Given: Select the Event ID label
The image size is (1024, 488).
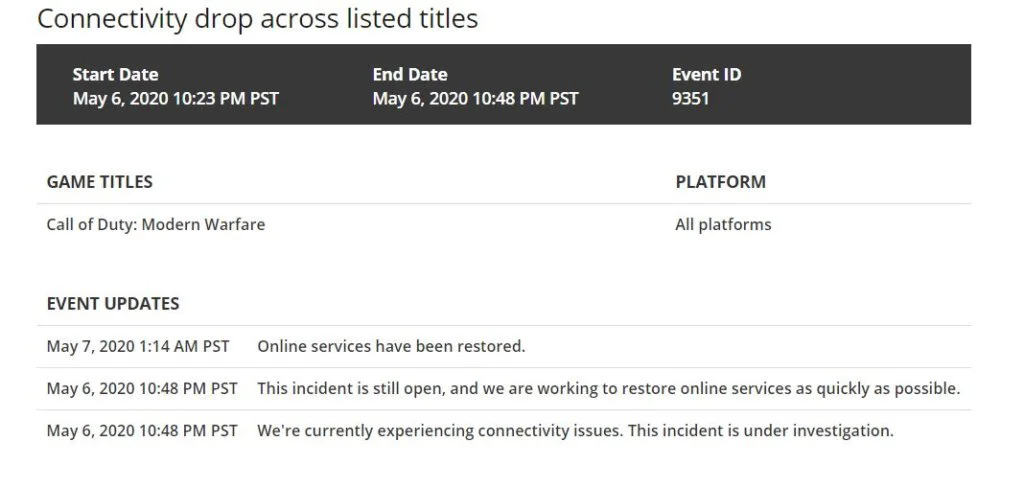Looking at the screenshot, I should click(x=707, y=74).
